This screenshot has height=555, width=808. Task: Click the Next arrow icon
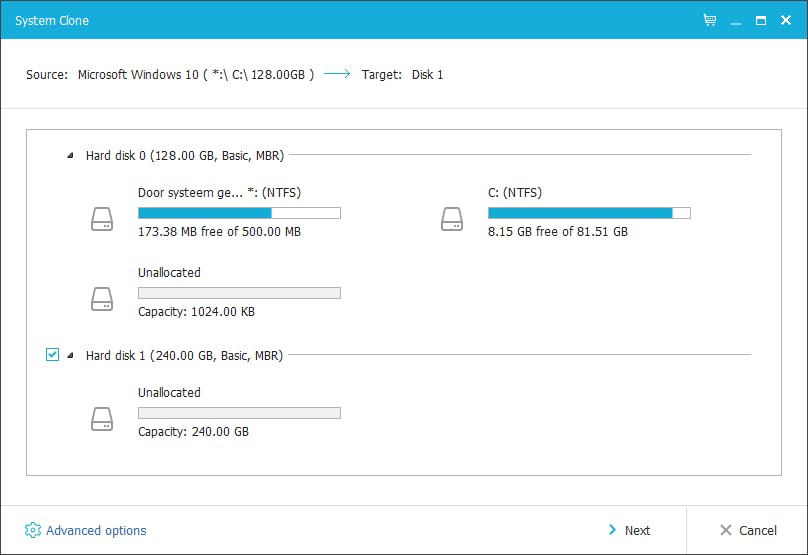pyautogui.click(x=612, y=530)
